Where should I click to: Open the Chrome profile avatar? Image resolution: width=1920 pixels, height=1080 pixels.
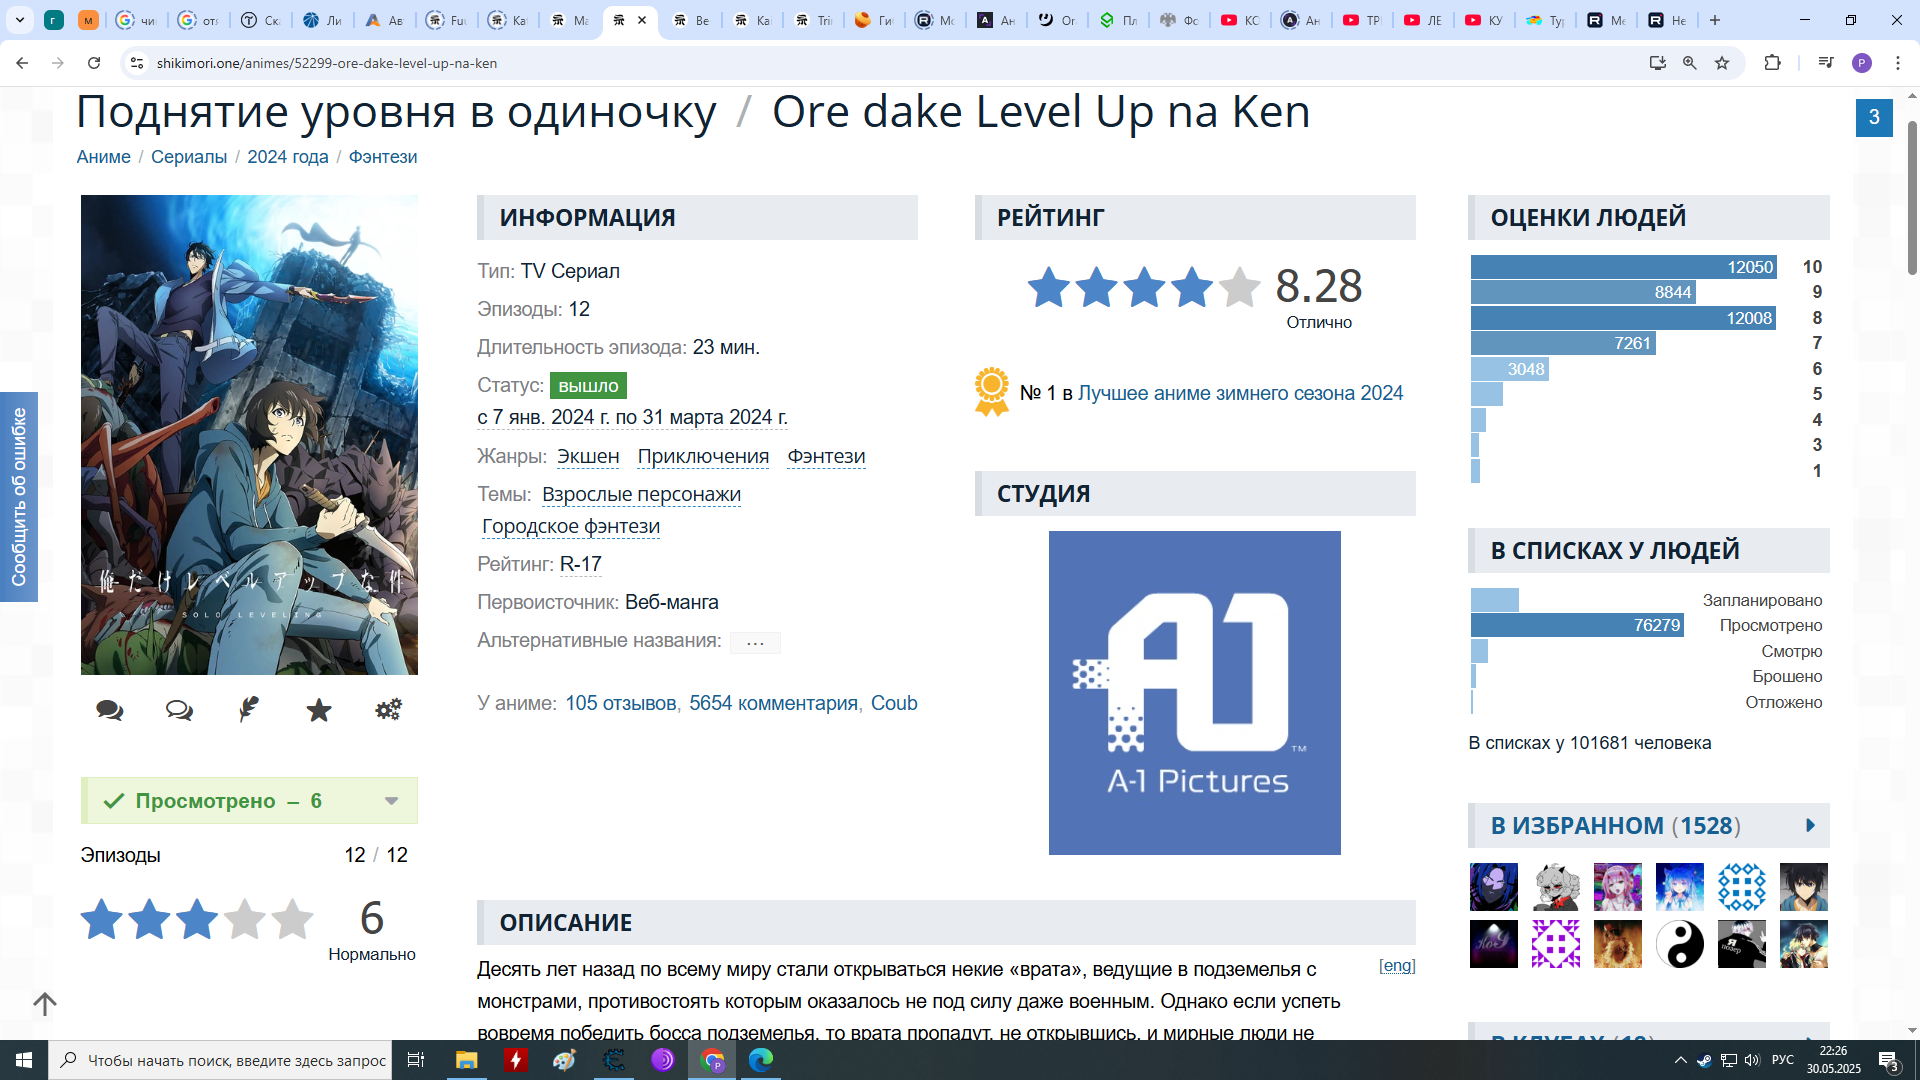pyautogui.click(x=1862, y=63)
